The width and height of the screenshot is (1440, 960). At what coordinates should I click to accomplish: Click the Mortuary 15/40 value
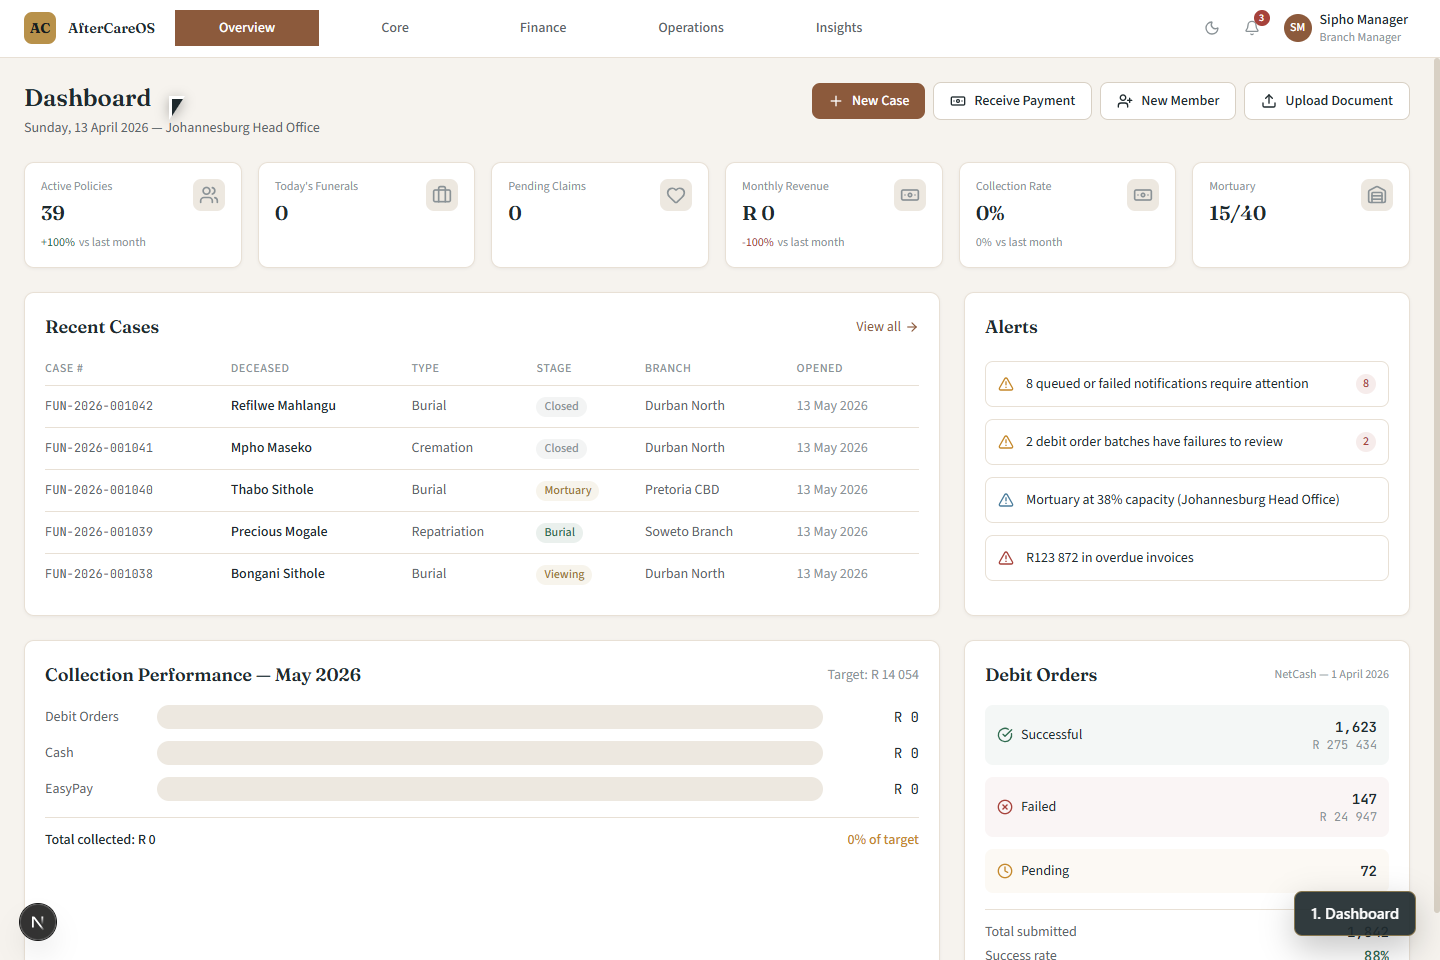click(x=1237, y=213)
